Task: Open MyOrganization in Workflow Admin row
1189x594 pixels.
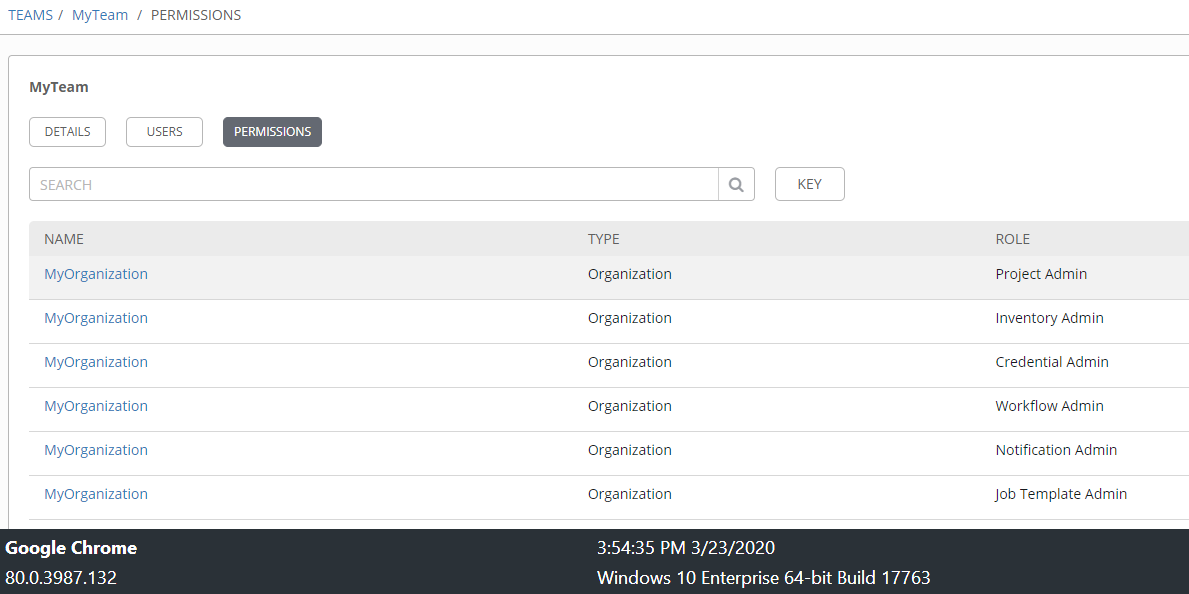Action: 96,406
